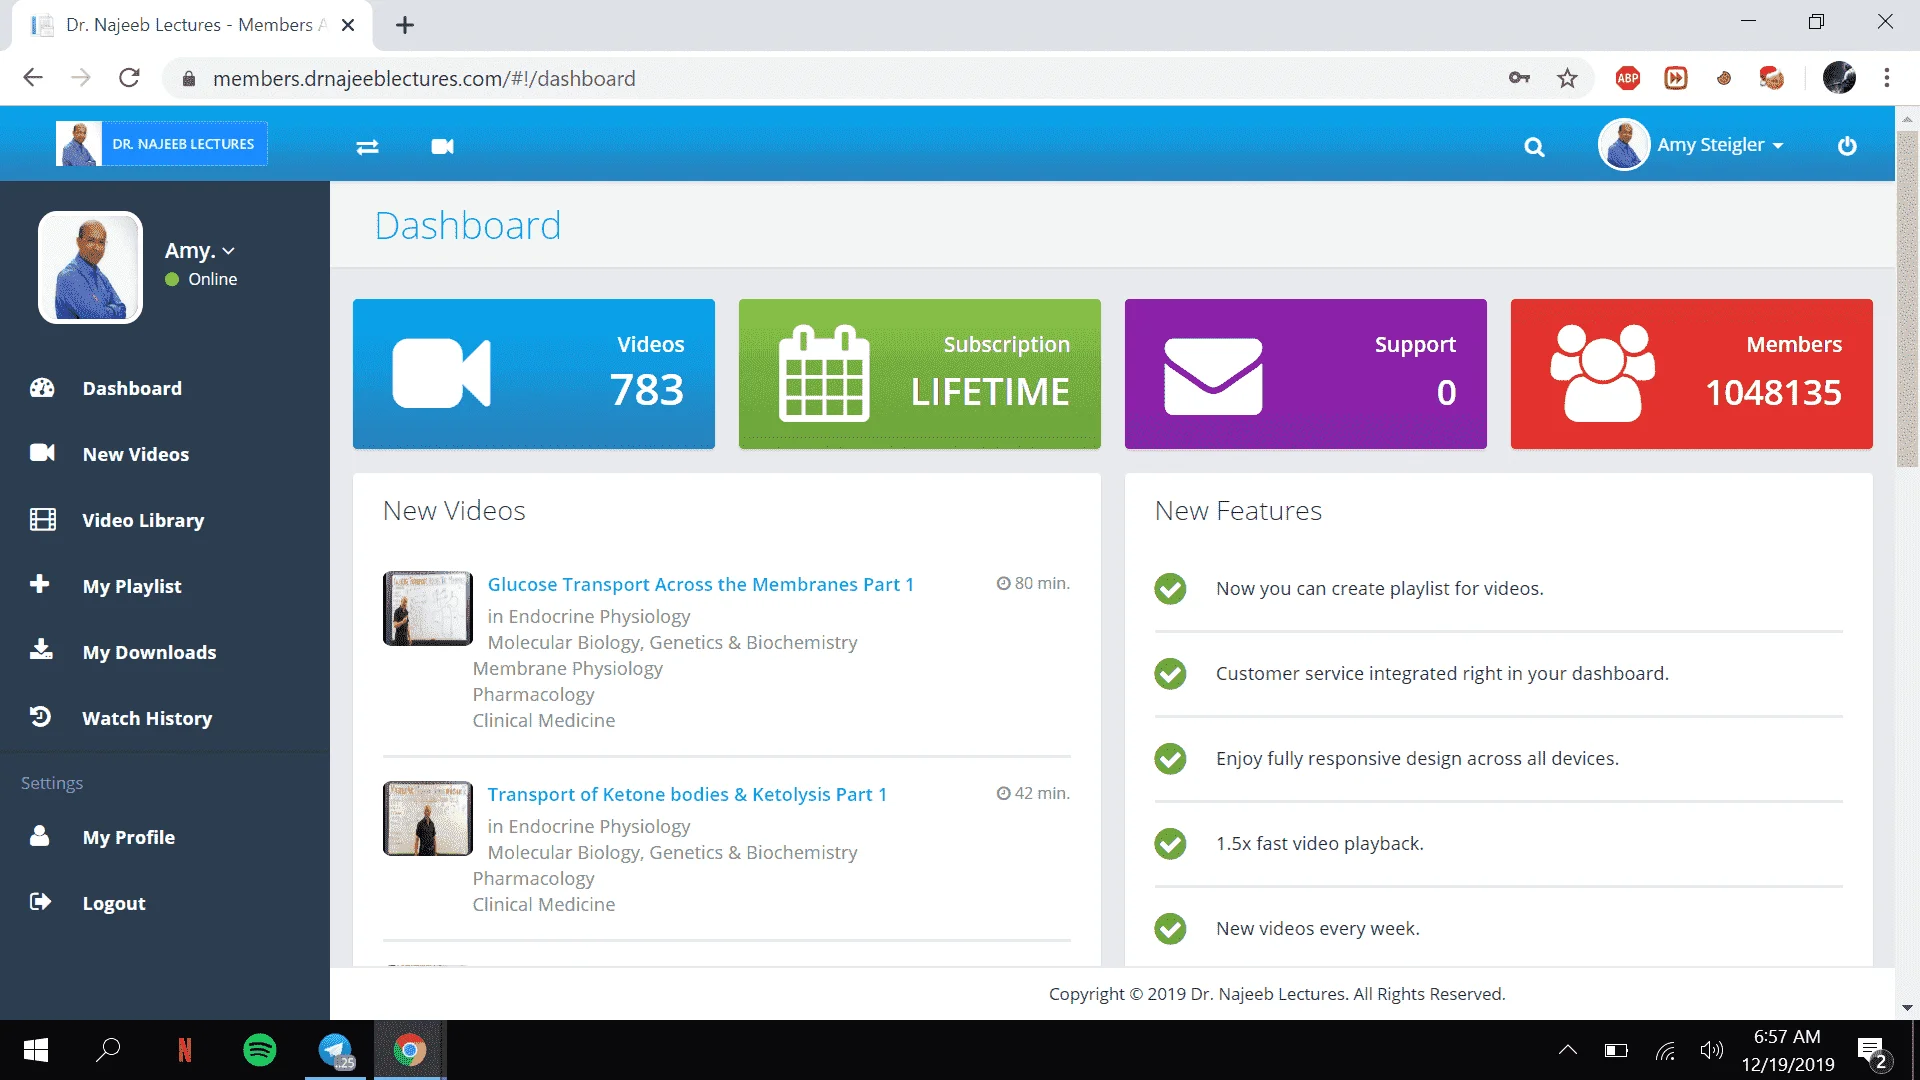The image size is (1920, 1080).
Task: Click the Dashboard palette icon in sidebar
Action: pos(42,388)
